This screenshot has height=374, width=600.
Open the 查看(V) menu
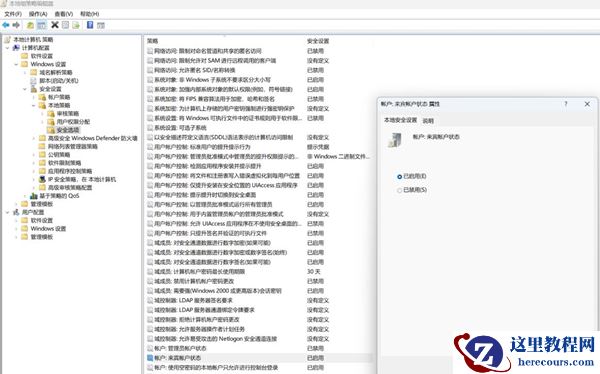pos(64,14)
